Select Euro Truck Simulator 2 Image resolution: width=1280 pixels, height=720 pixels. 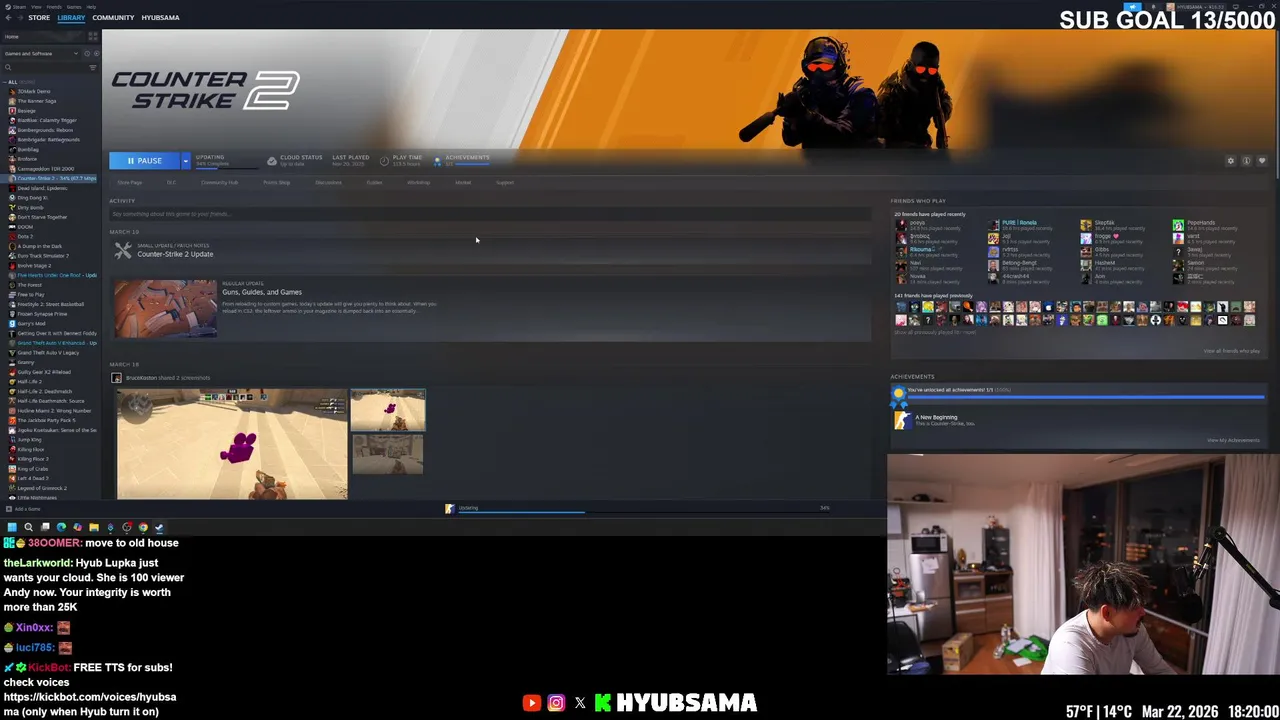click(x=43, y=256)
